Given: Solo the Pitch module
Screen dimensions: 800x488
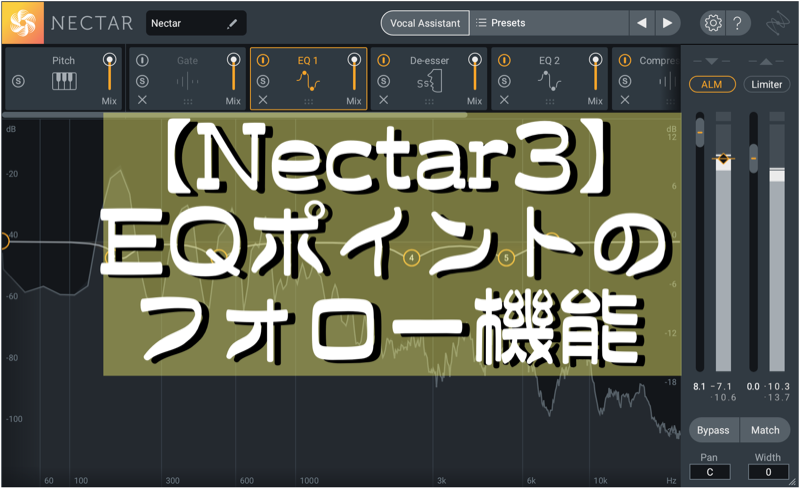Looking at the screenshot, I should [x=18, y=81].
